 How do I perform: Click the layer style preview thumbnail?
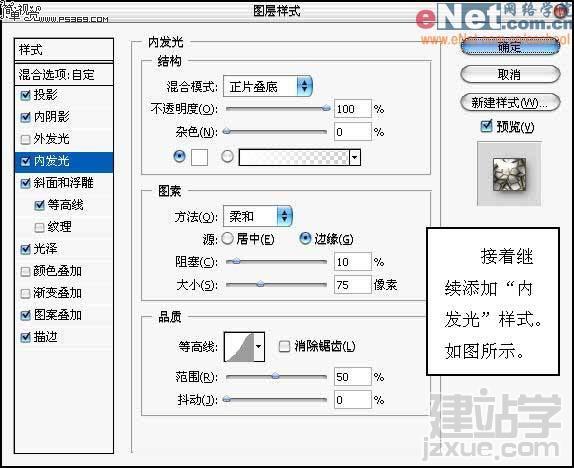[509, 174]
